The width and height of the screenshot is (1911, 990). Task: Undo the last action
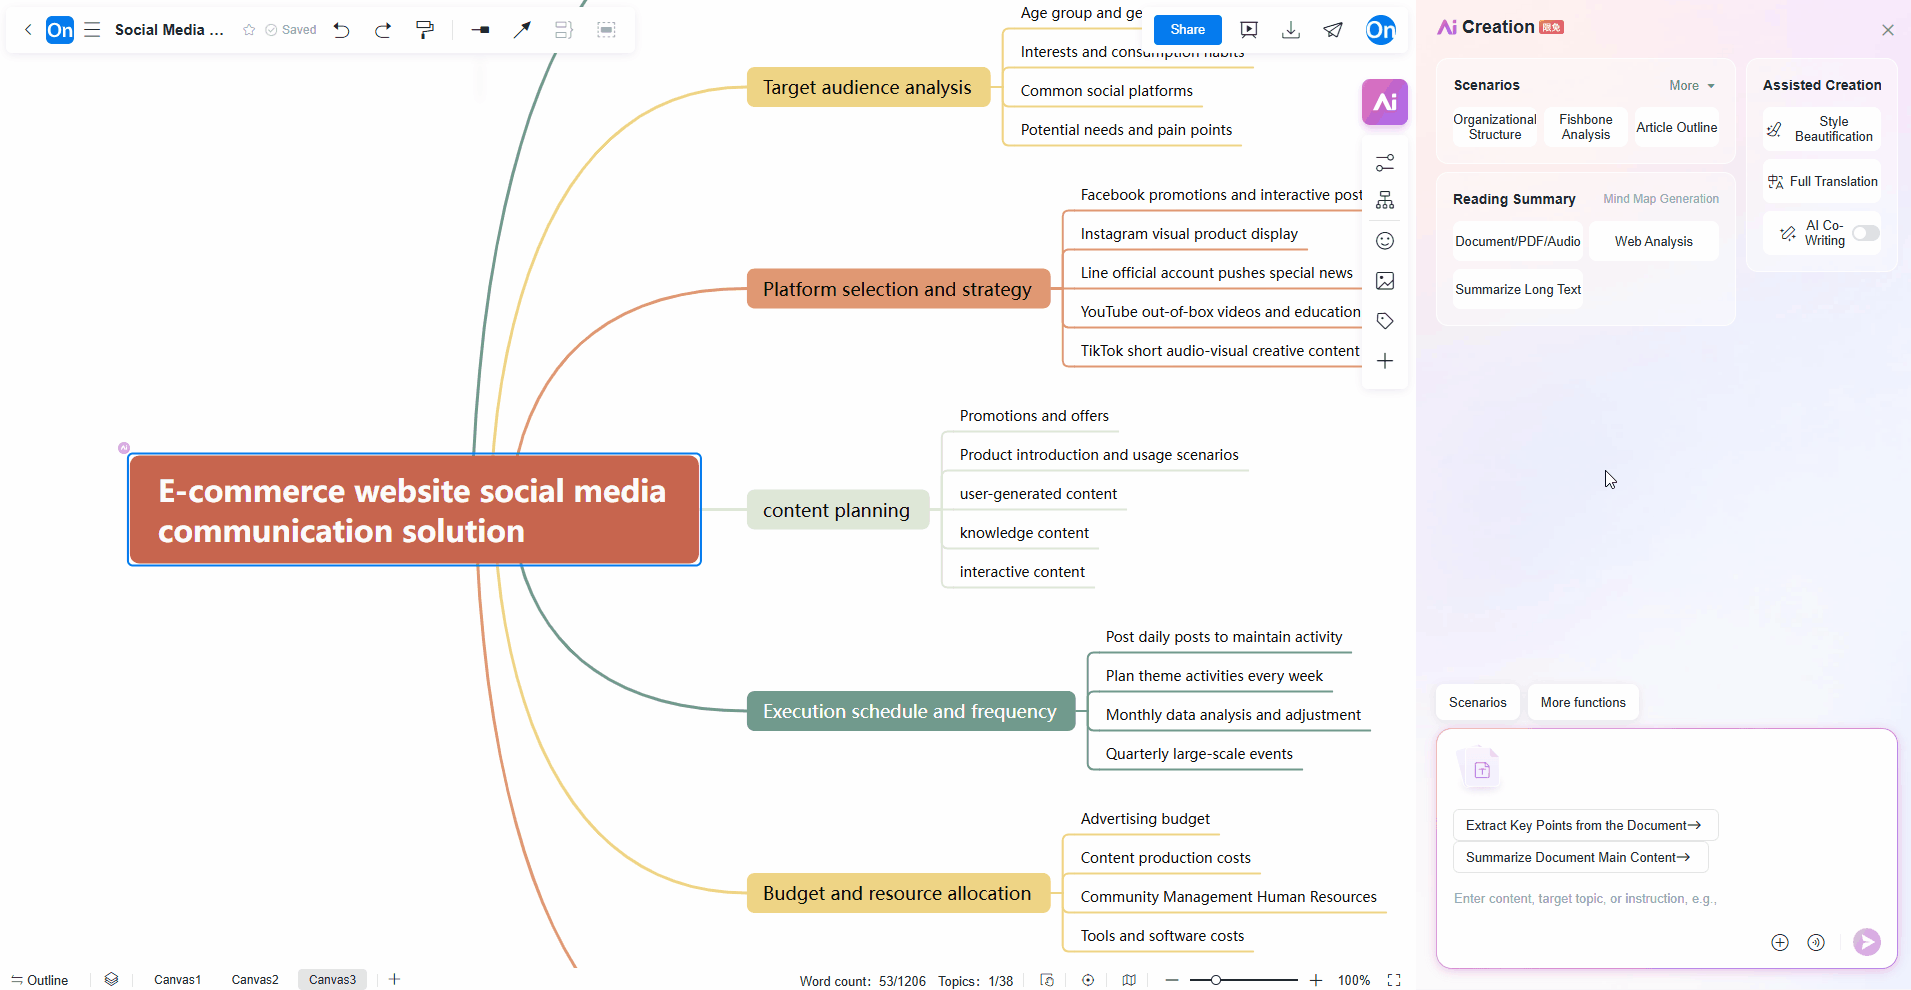click(341, 30)
